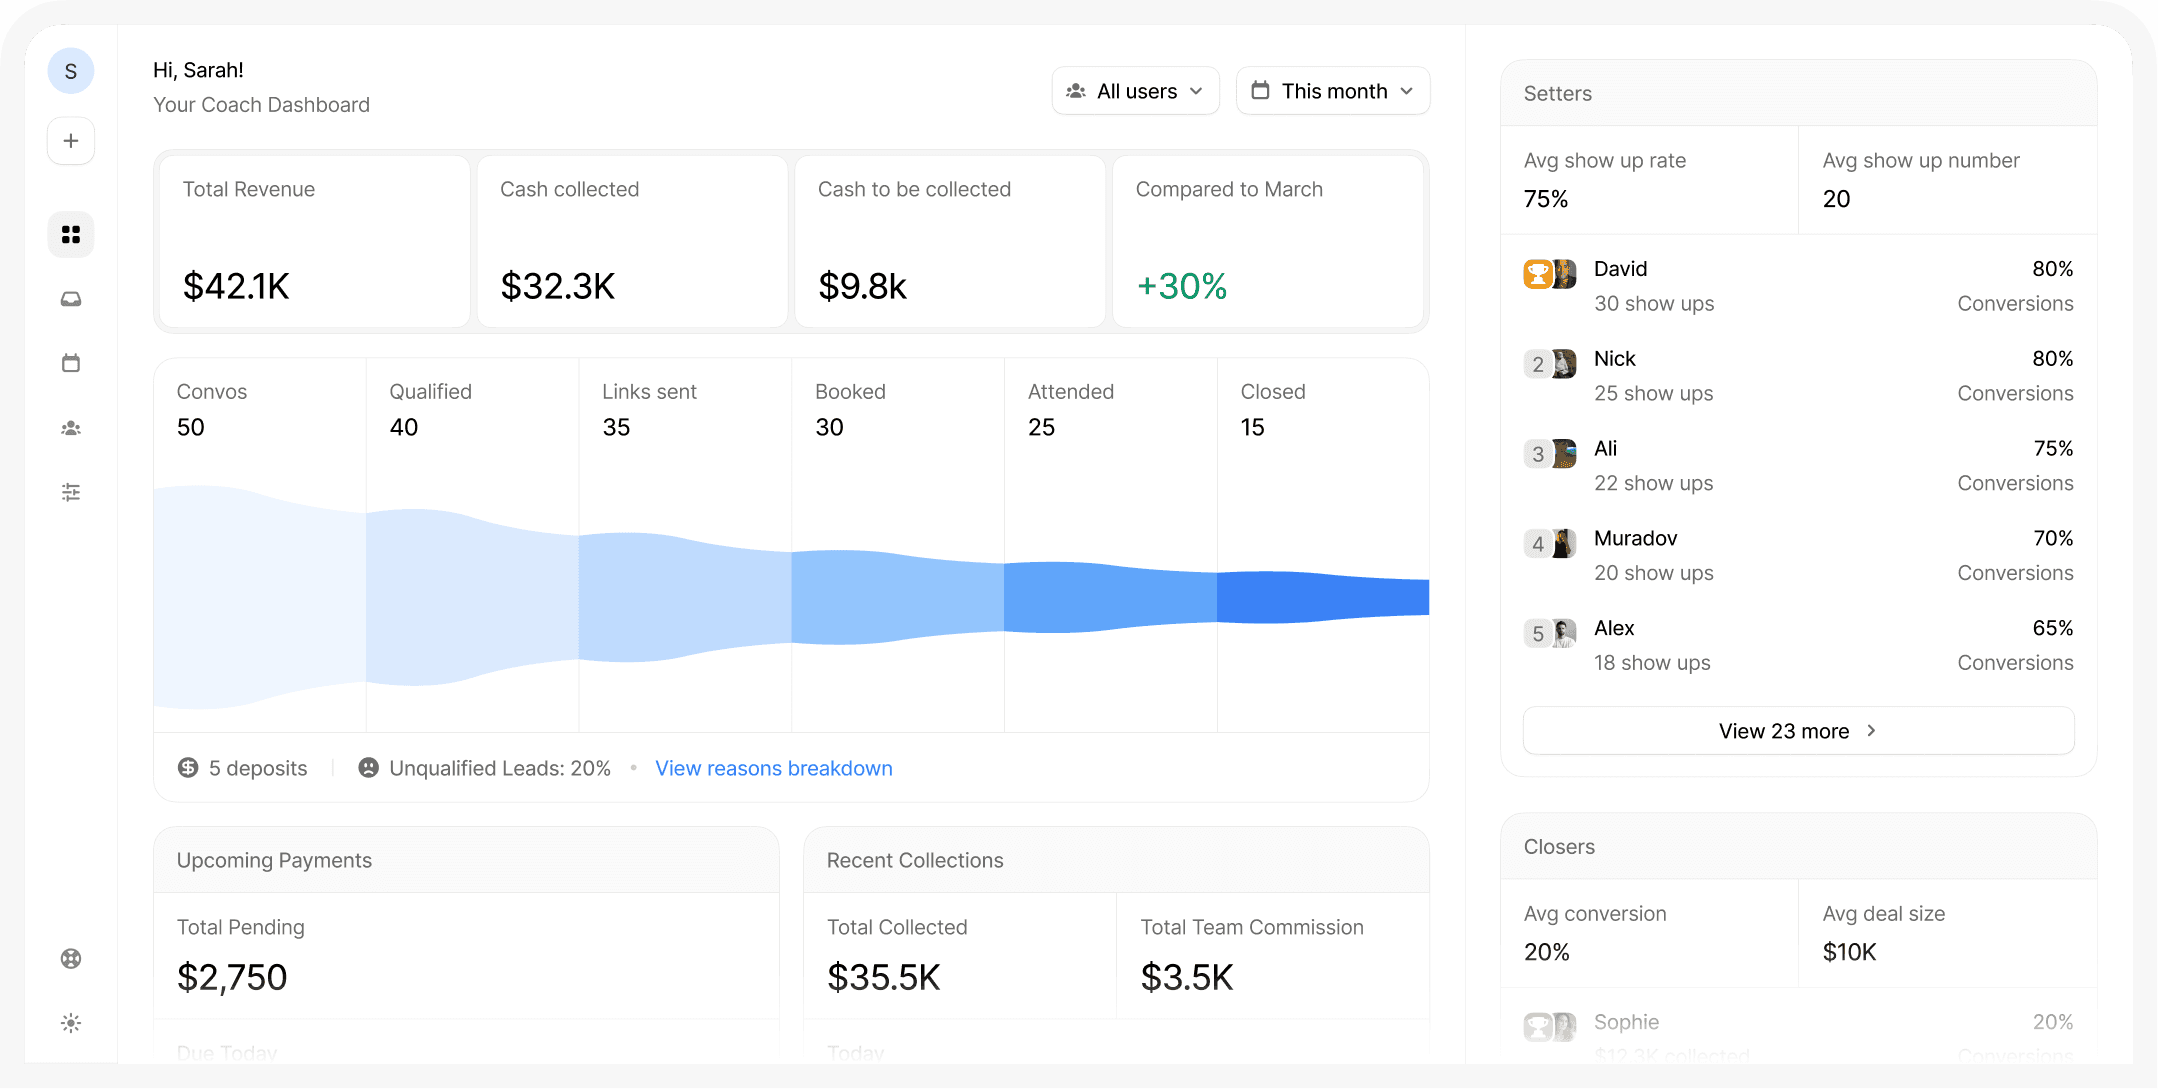Click View reasons breakdown link
The height and width of the screenshot is (1089, 2158).
point(773,768)
